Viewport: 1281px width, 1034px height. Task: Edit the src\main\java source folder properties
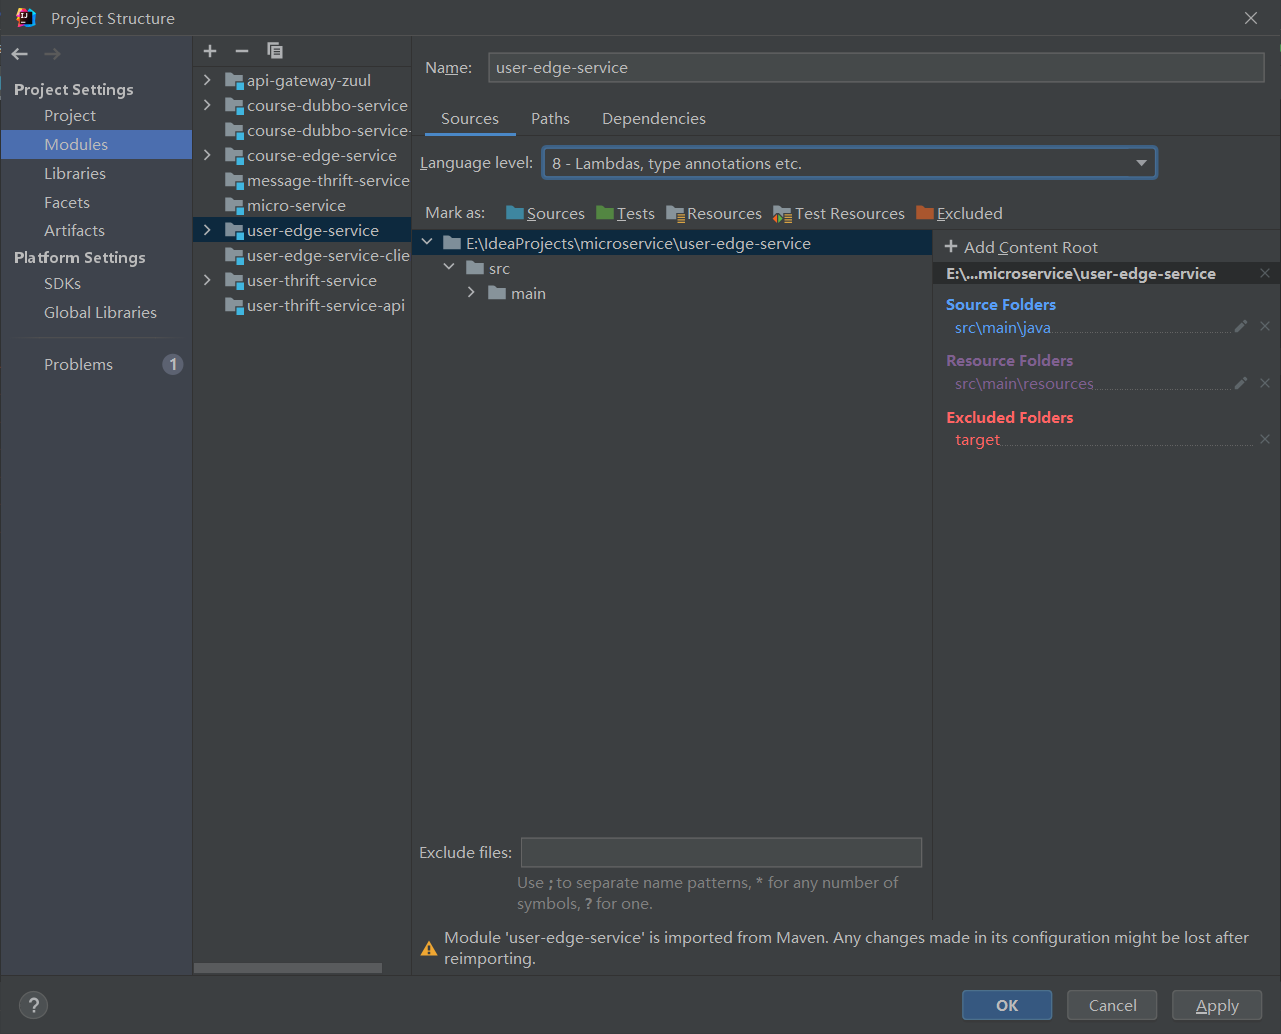point(1240,327)
